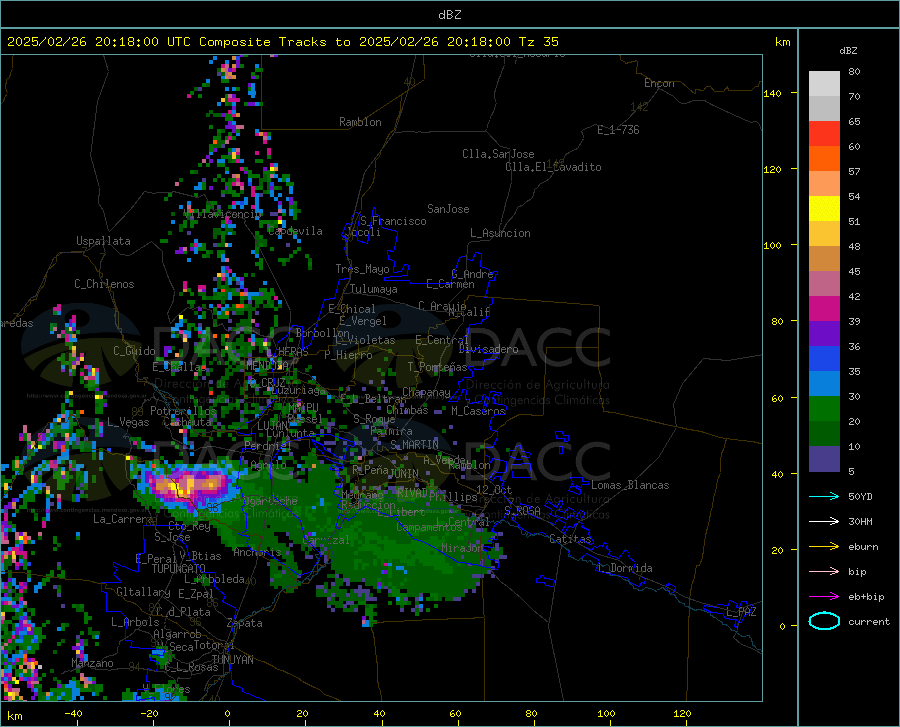Click the 'TUNUYAN' place label
This screenshot has height=727, width=900.
(232, 659)
